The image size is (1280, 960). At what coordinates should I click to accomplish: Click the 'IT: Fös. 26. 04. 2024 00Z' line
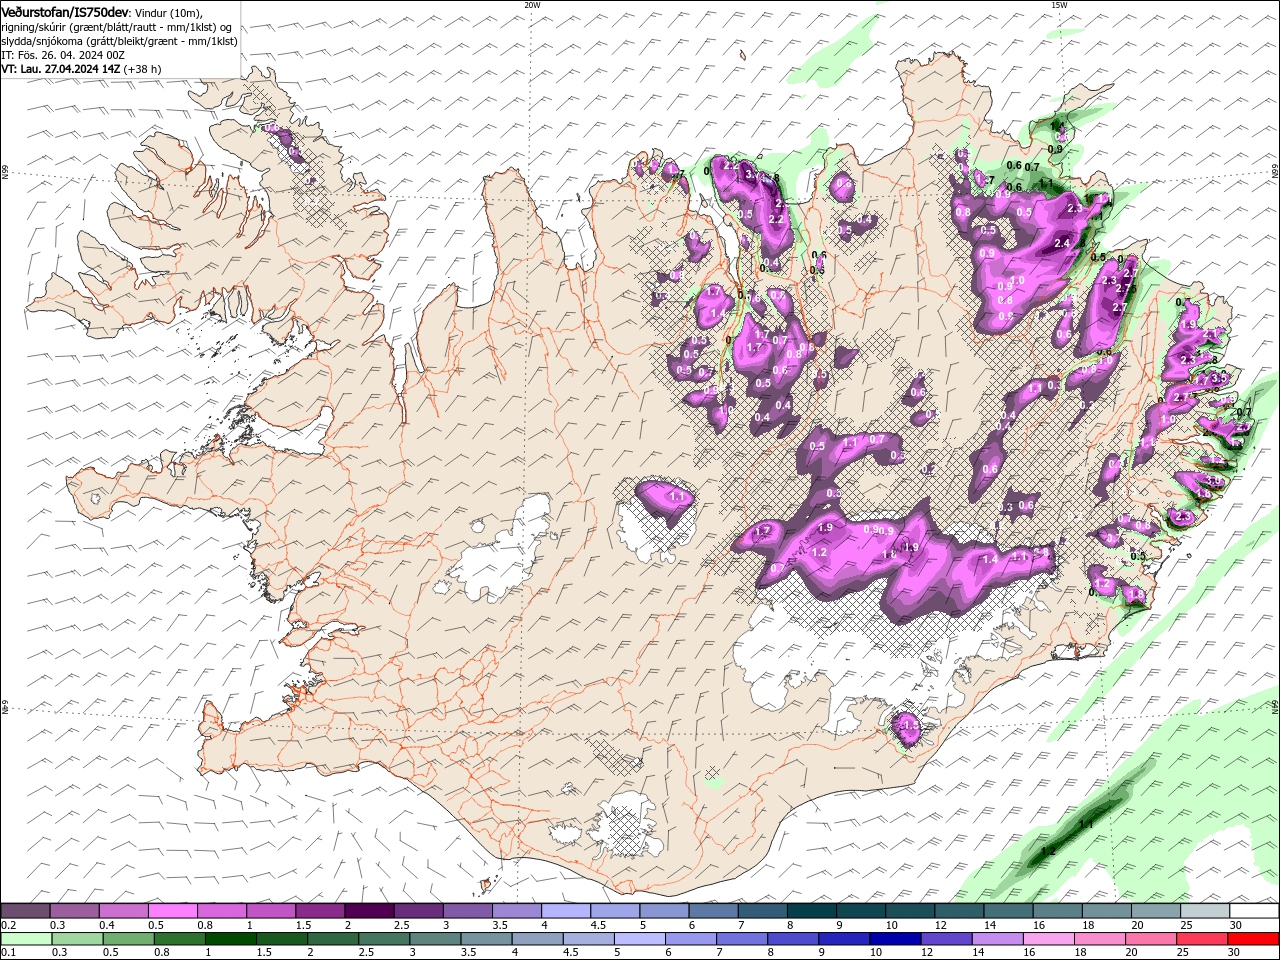click(x=62, y=55)
